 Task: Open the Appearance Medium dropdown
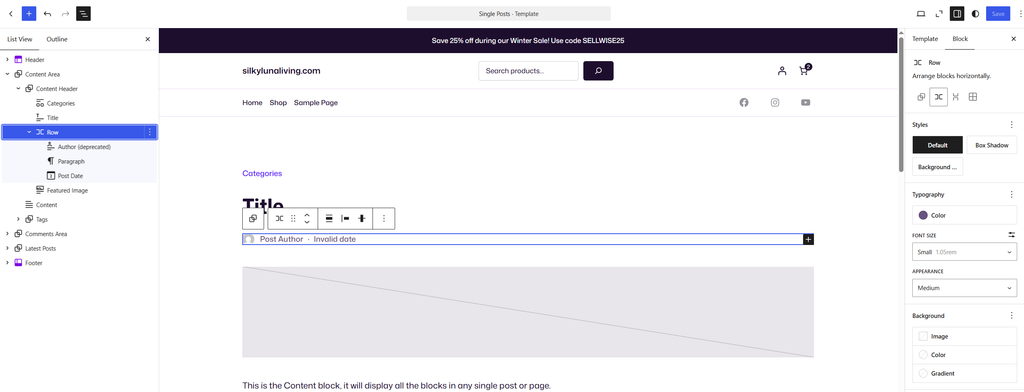click(965, 288)
